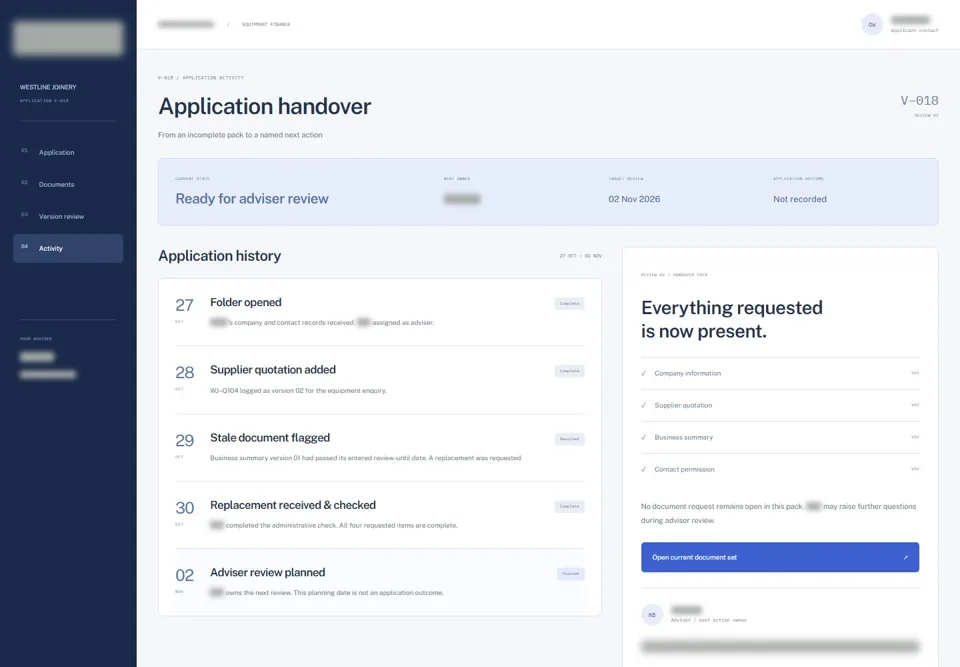
Task: Click the Ready for adviser review status
Action: 252,198
